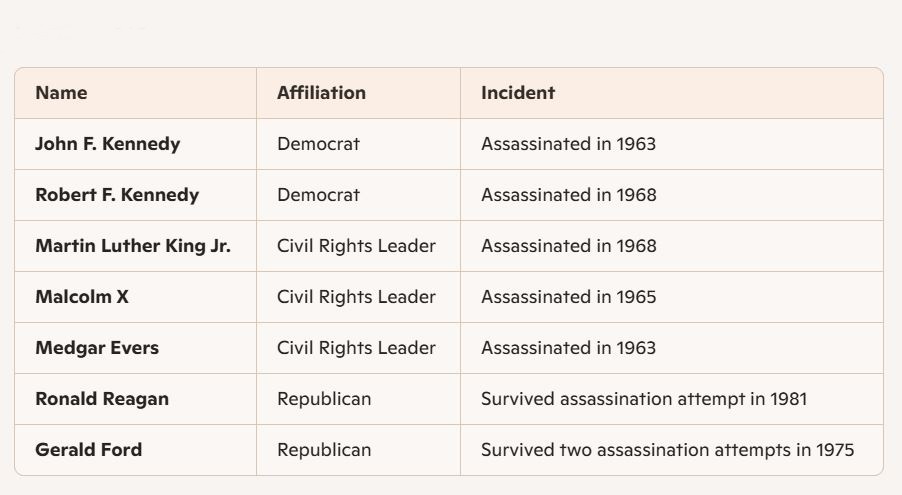Select Civil Rights Leader in Medgar Evers row
Image resolution: width=902 pixels, height=495 pixels.
pyautogui.click(x=356, y=348)
